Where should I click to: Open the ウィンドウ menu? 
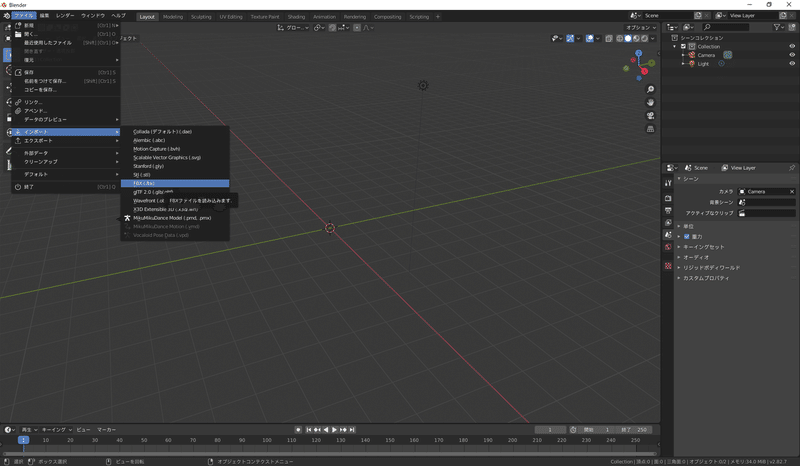tap(93, 16)
